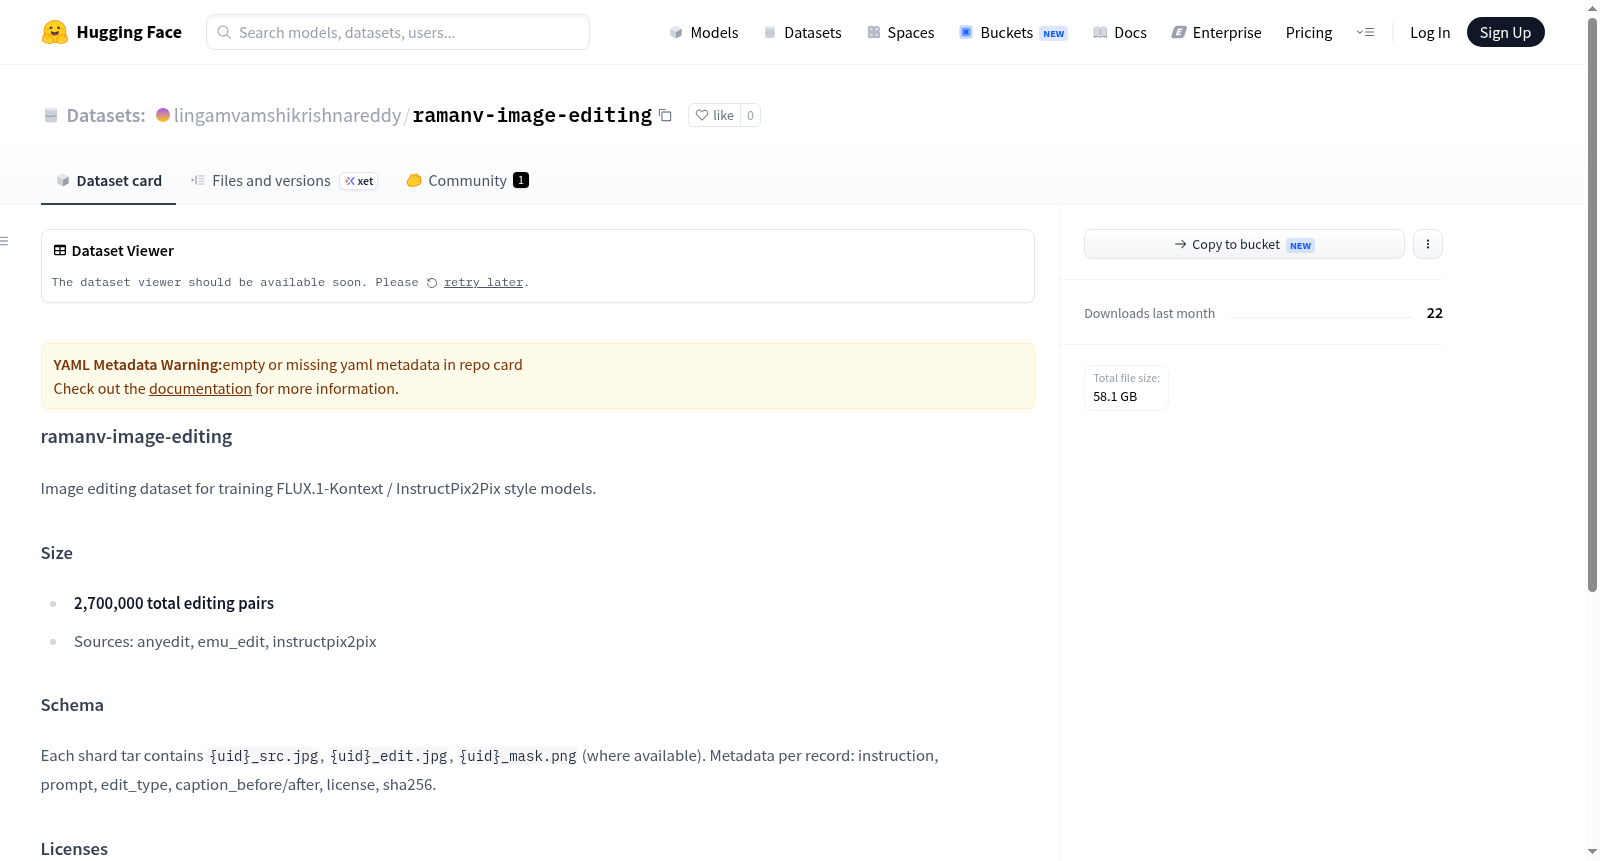Click the ramanv-image-editing card heading
The image size is (1600, 861).
(136, 437)
